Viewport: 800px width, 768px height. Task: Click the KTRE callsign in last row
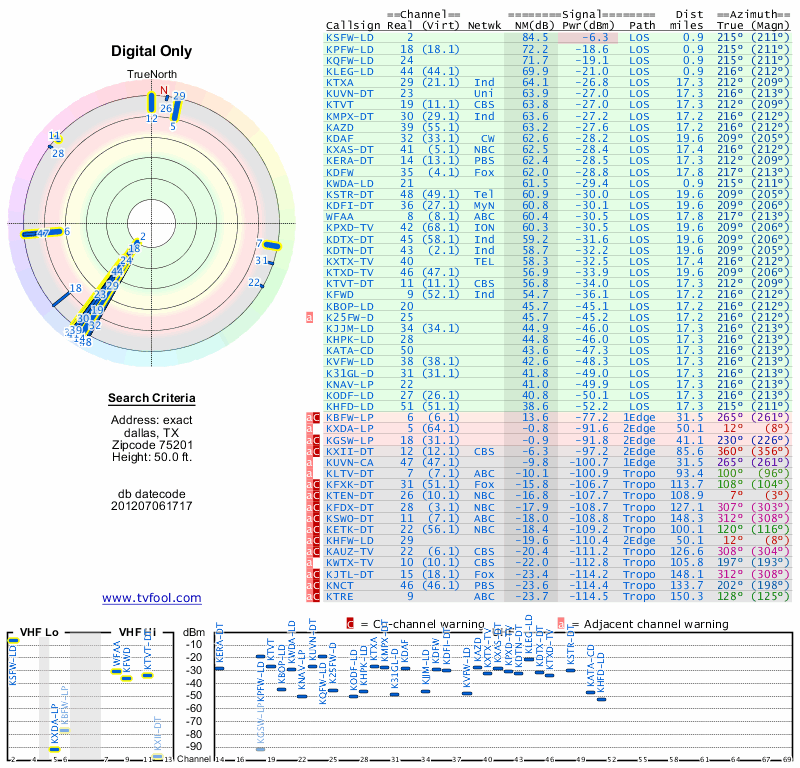point(340,597)
